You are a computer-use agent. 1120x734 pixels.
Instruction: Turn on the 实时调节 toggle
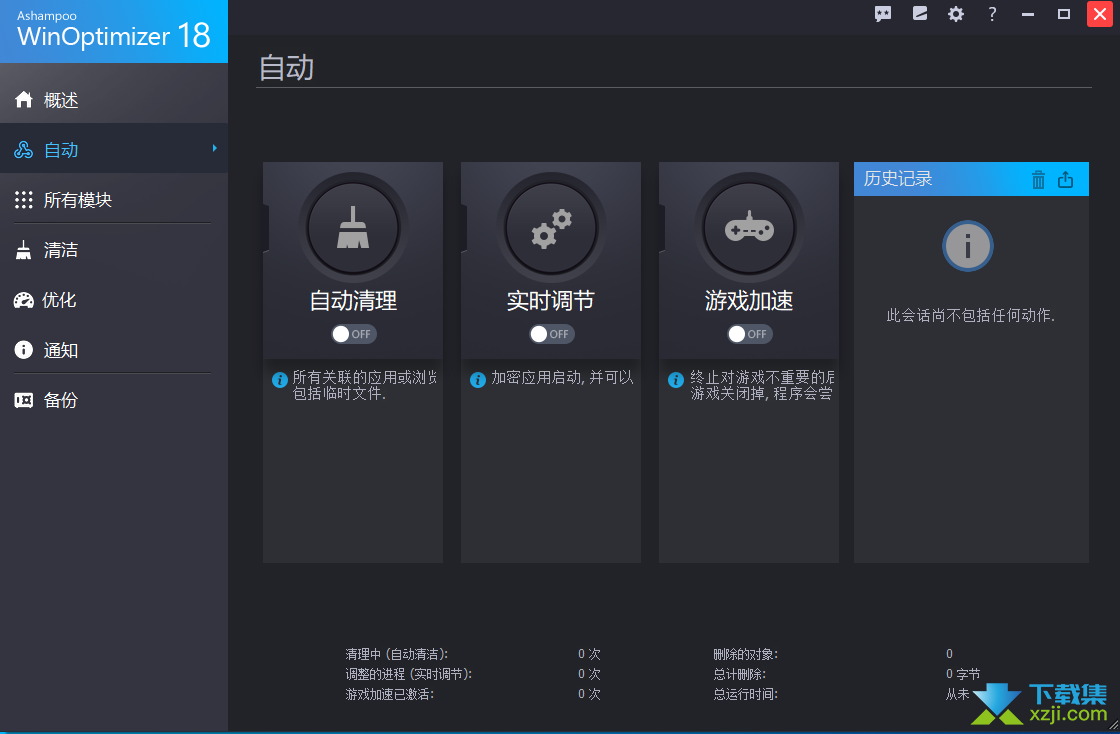[x=552, y=334]
